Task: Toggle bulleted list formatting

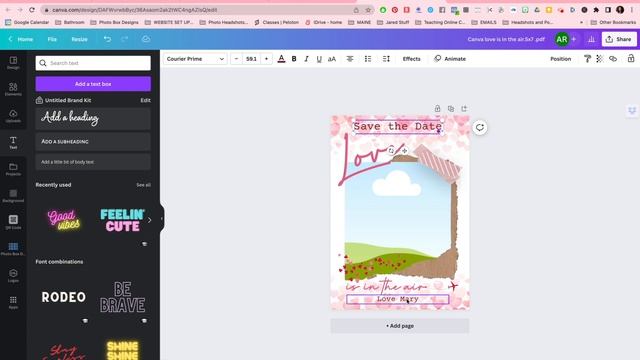Action: coord(368,59)
